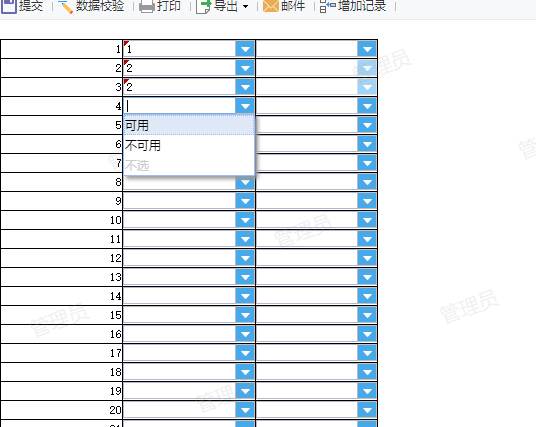This screenshot has width=536, height=427.
Task: Open row 18 first-column dropdown arrow
Action: tap(245, 372)
